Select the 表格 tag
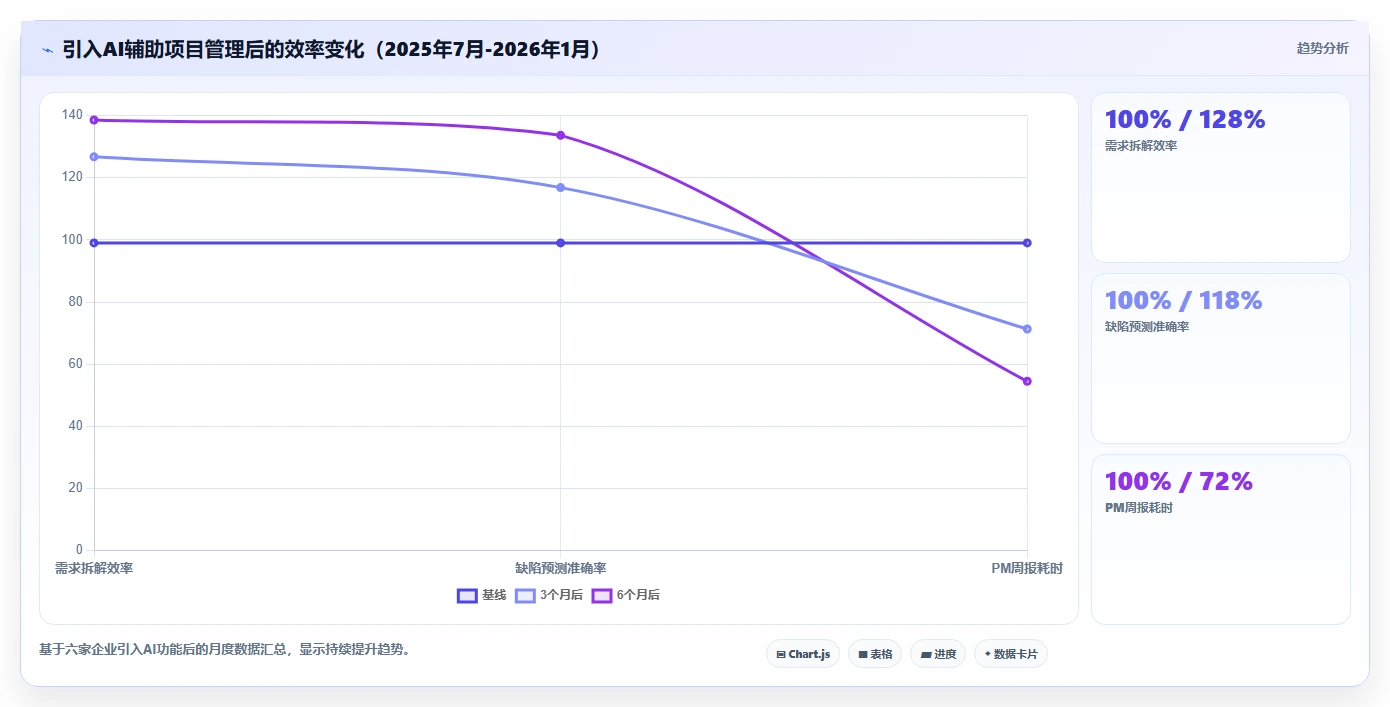Screen dimensions: 1390x707 tap(875, 654)
